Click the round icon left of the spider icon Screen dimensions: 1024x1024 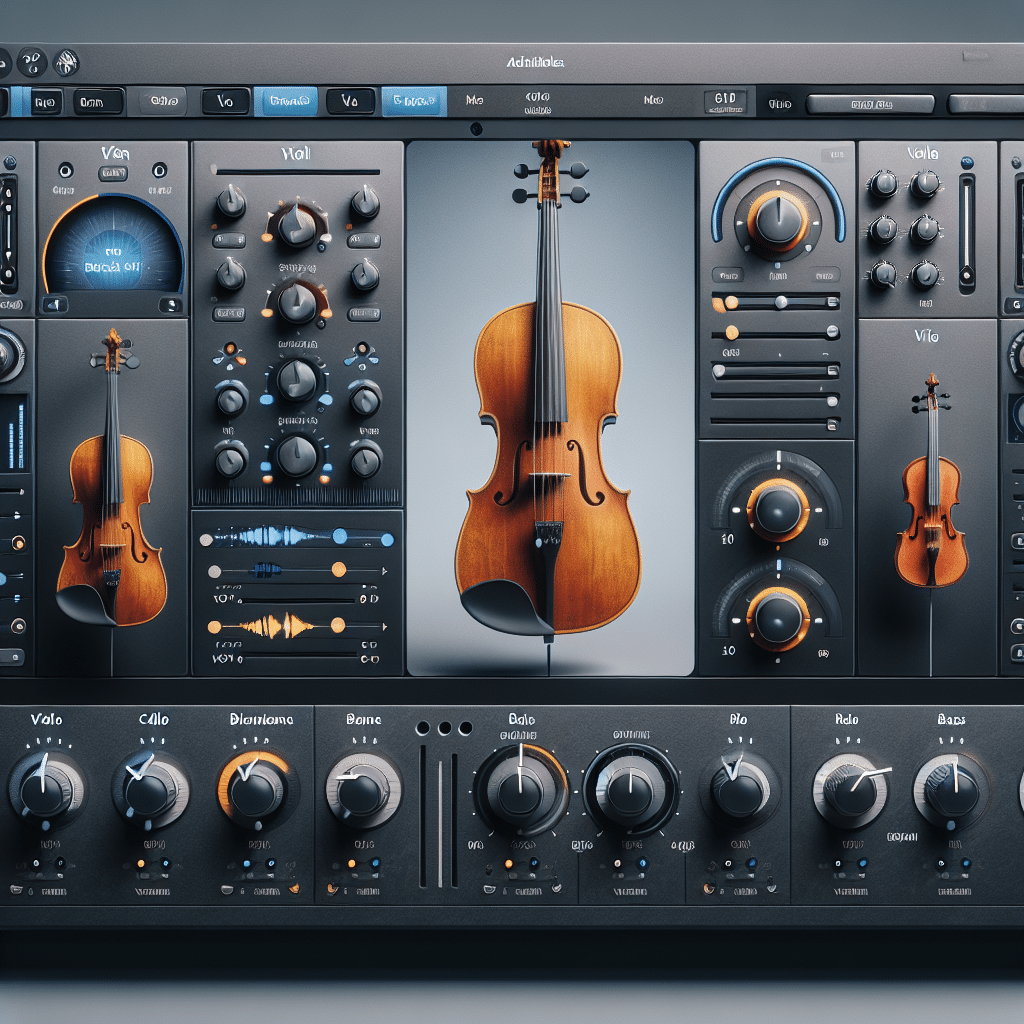click(x=31, y=63)
